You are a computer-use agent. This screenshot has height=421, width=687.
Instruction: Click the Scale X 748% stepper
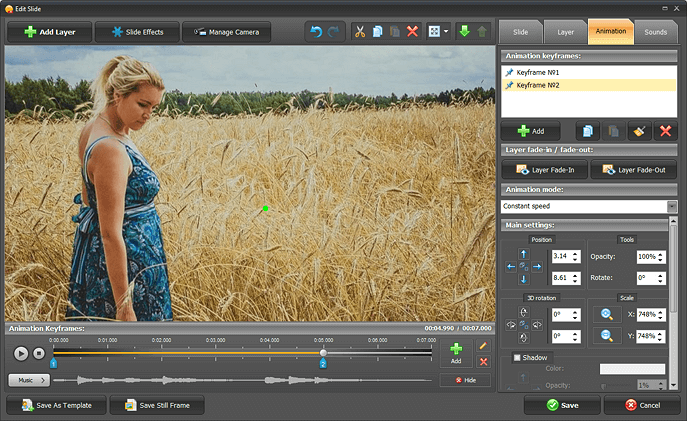(x=660, y=315)
